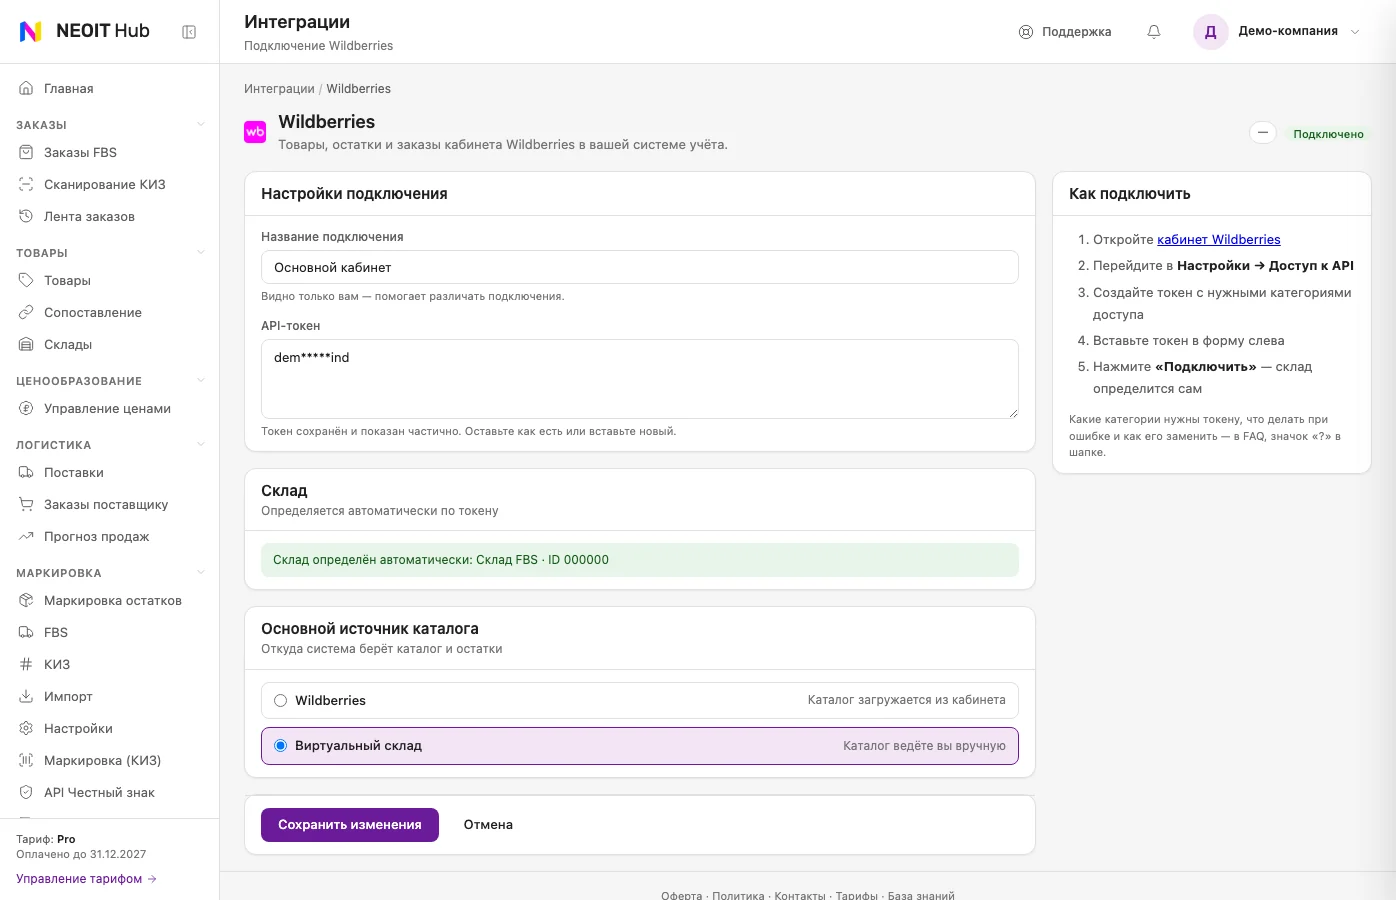Open Заказы FBS menu item

click(x=110, y=153)
